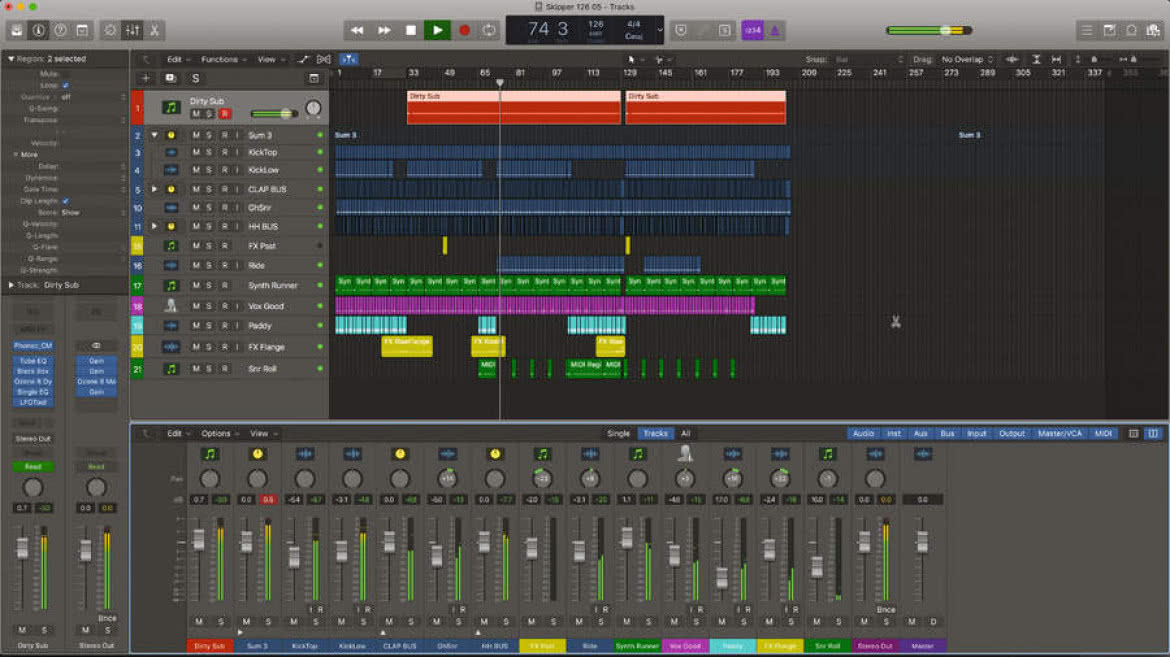The height and width of the screenshot is (657, 1170).
Task: Rewind the playhead
Action: [357, 31]
